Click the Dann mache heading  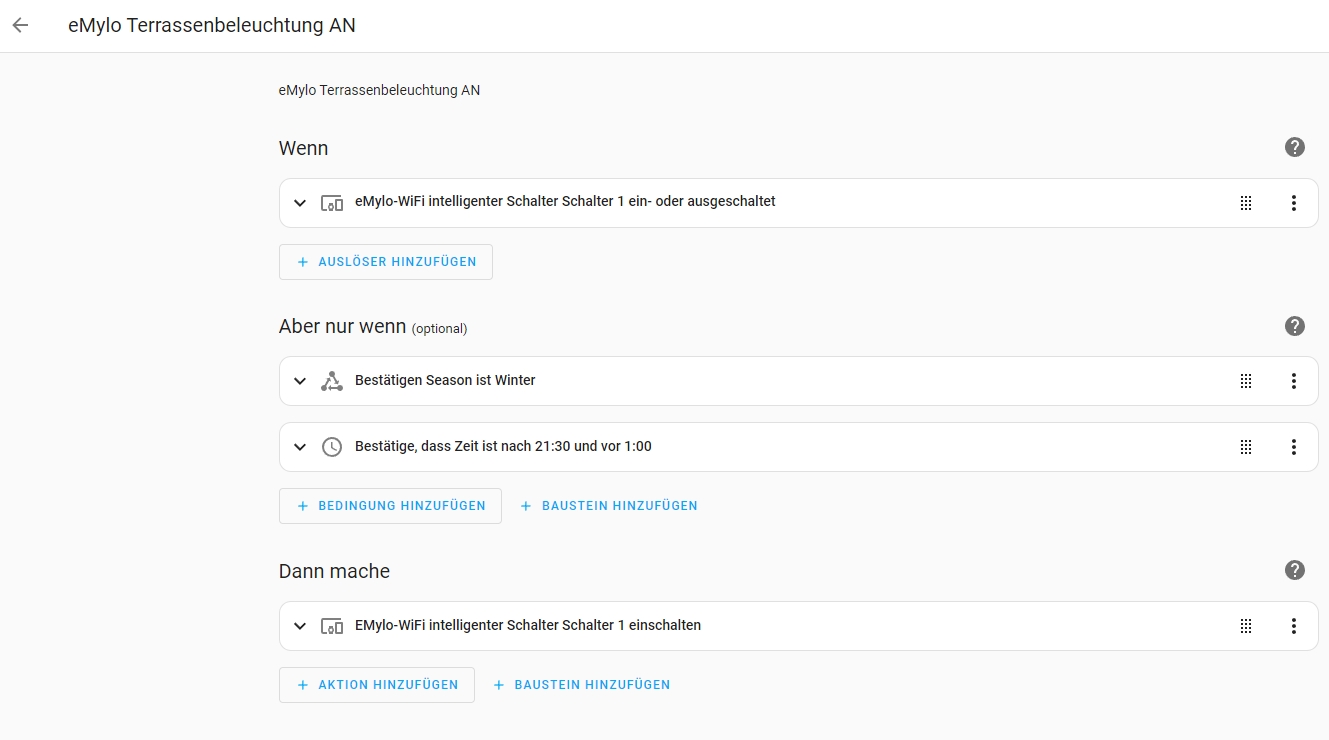point(335,571)
